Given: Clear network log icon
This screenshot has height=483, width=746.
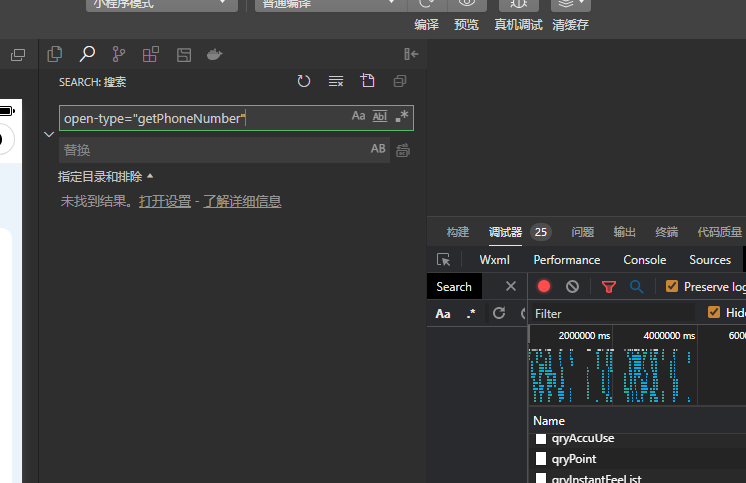Looking at the screenshot, I should pos(572,286).
